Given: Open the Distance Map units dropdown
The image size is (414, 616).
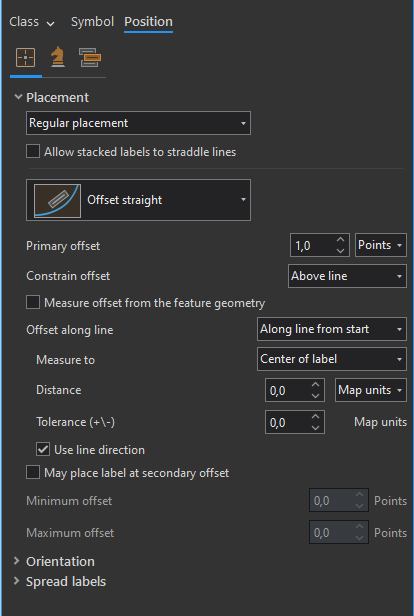Looking at the screenshot, I should pyautogui.click(x=371, y=390).
